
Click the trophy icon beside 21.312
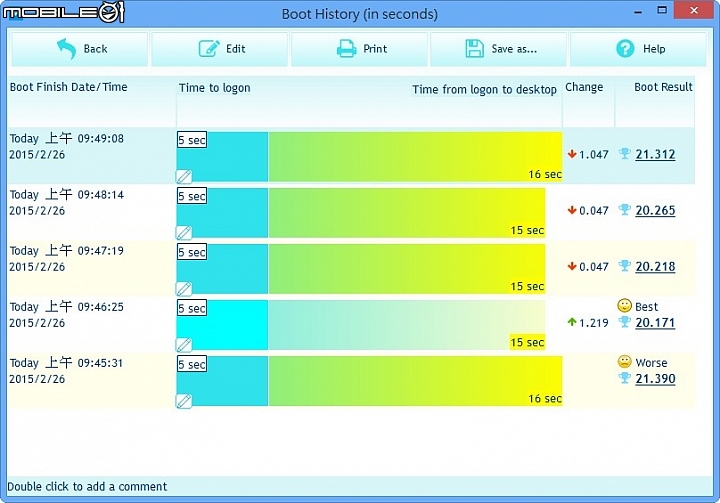[x=624, y=153]
